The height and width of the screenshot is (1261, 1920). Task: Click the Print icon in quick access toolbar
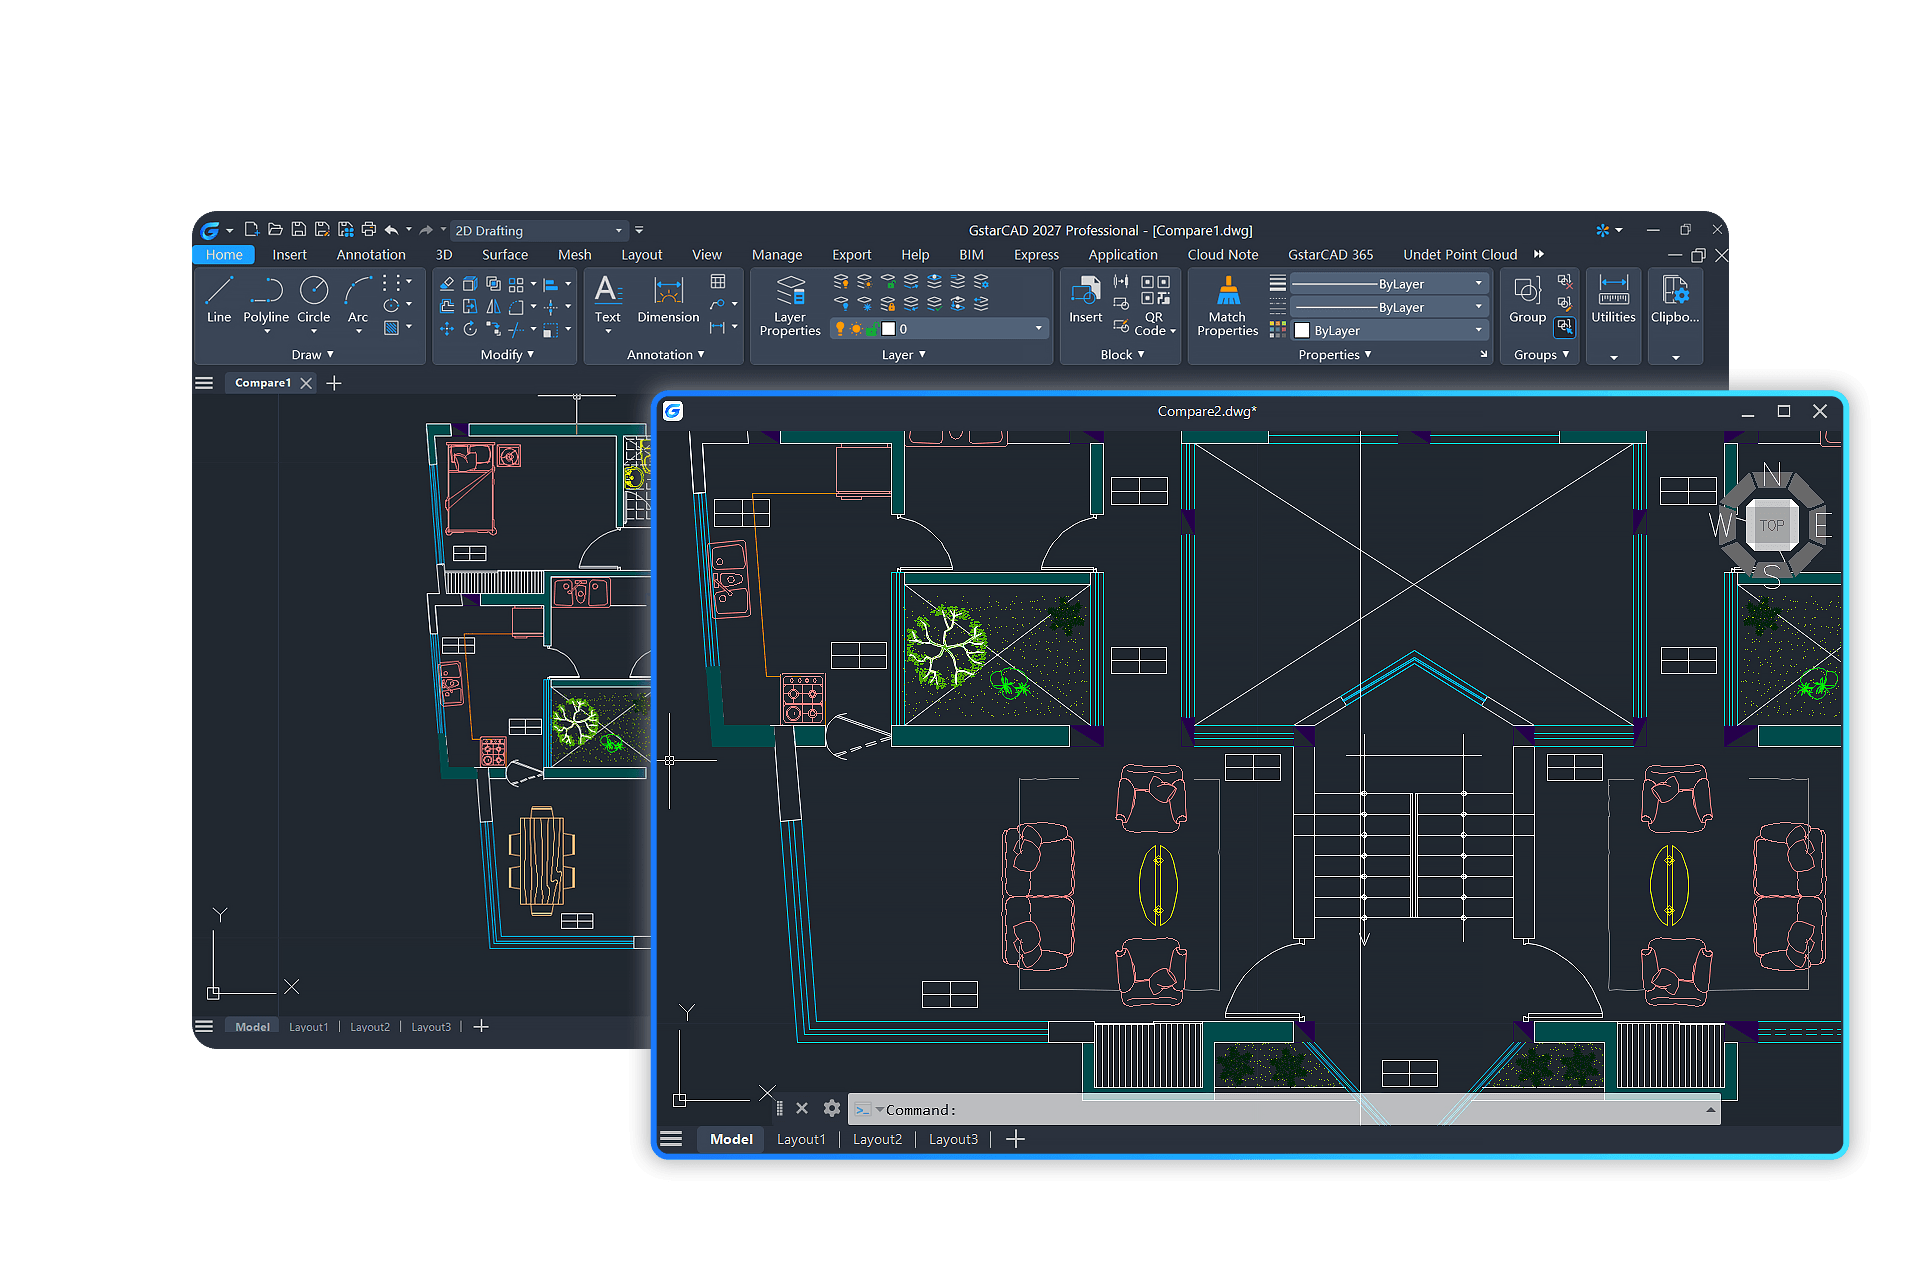click(369, 229)
